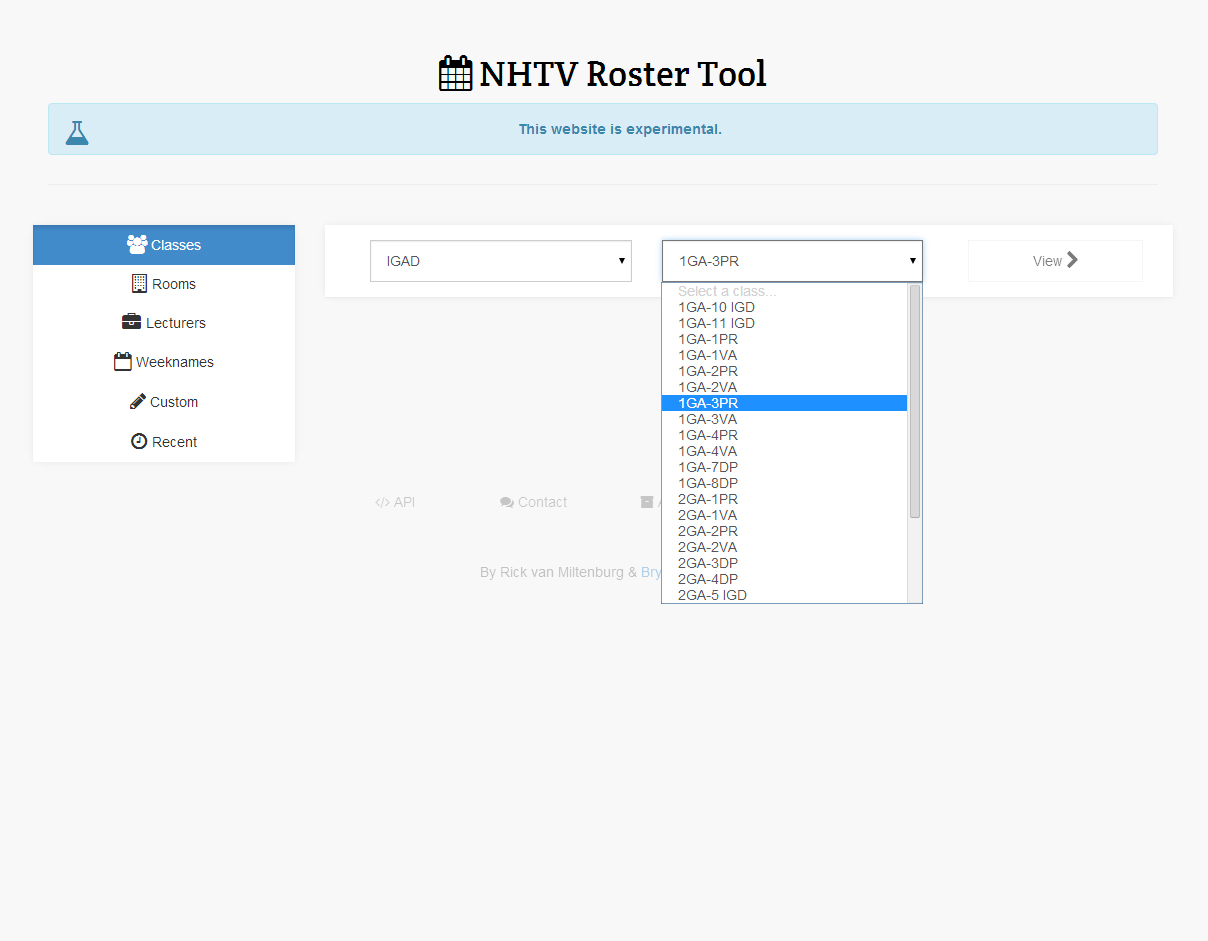Pick 1GA-1VA from the dropdown list
Screen dimensions: 1208x941
[784, 355]
